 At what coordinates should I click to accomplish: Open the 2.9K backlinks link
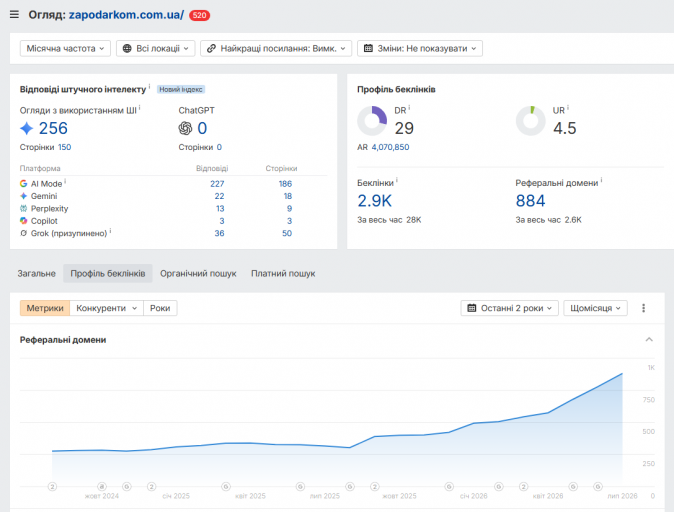pyautogui.click(x=374, y=201)
